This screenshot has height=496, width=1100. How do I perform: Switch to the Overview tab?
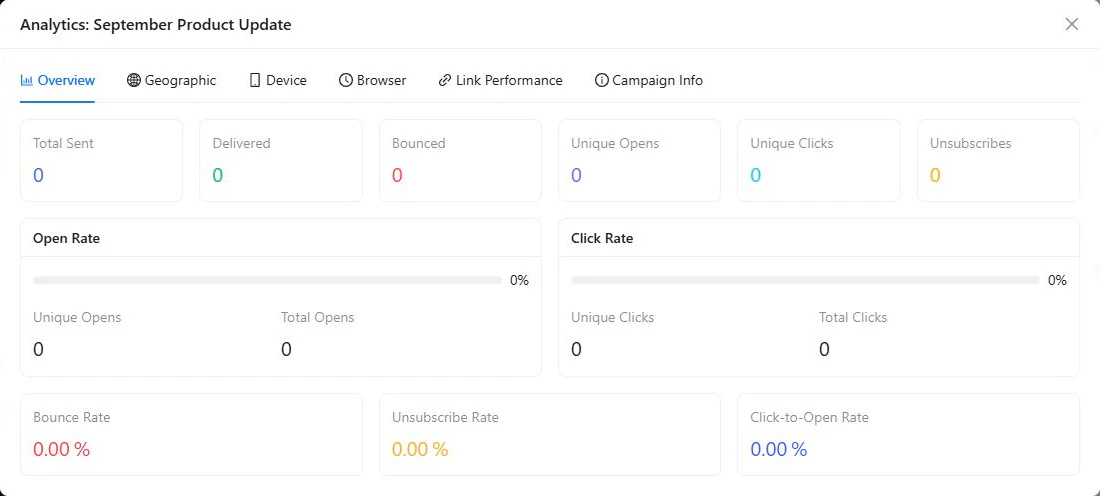[58, 80]
